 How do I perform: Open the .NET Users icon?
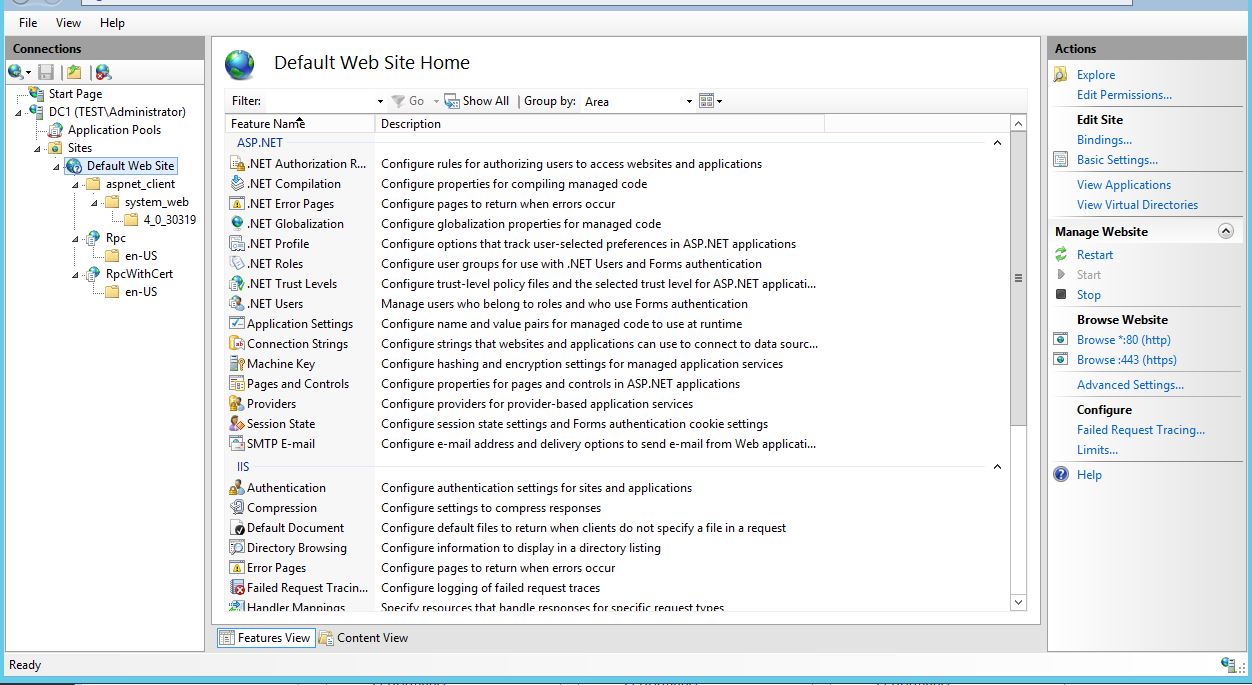237,304
